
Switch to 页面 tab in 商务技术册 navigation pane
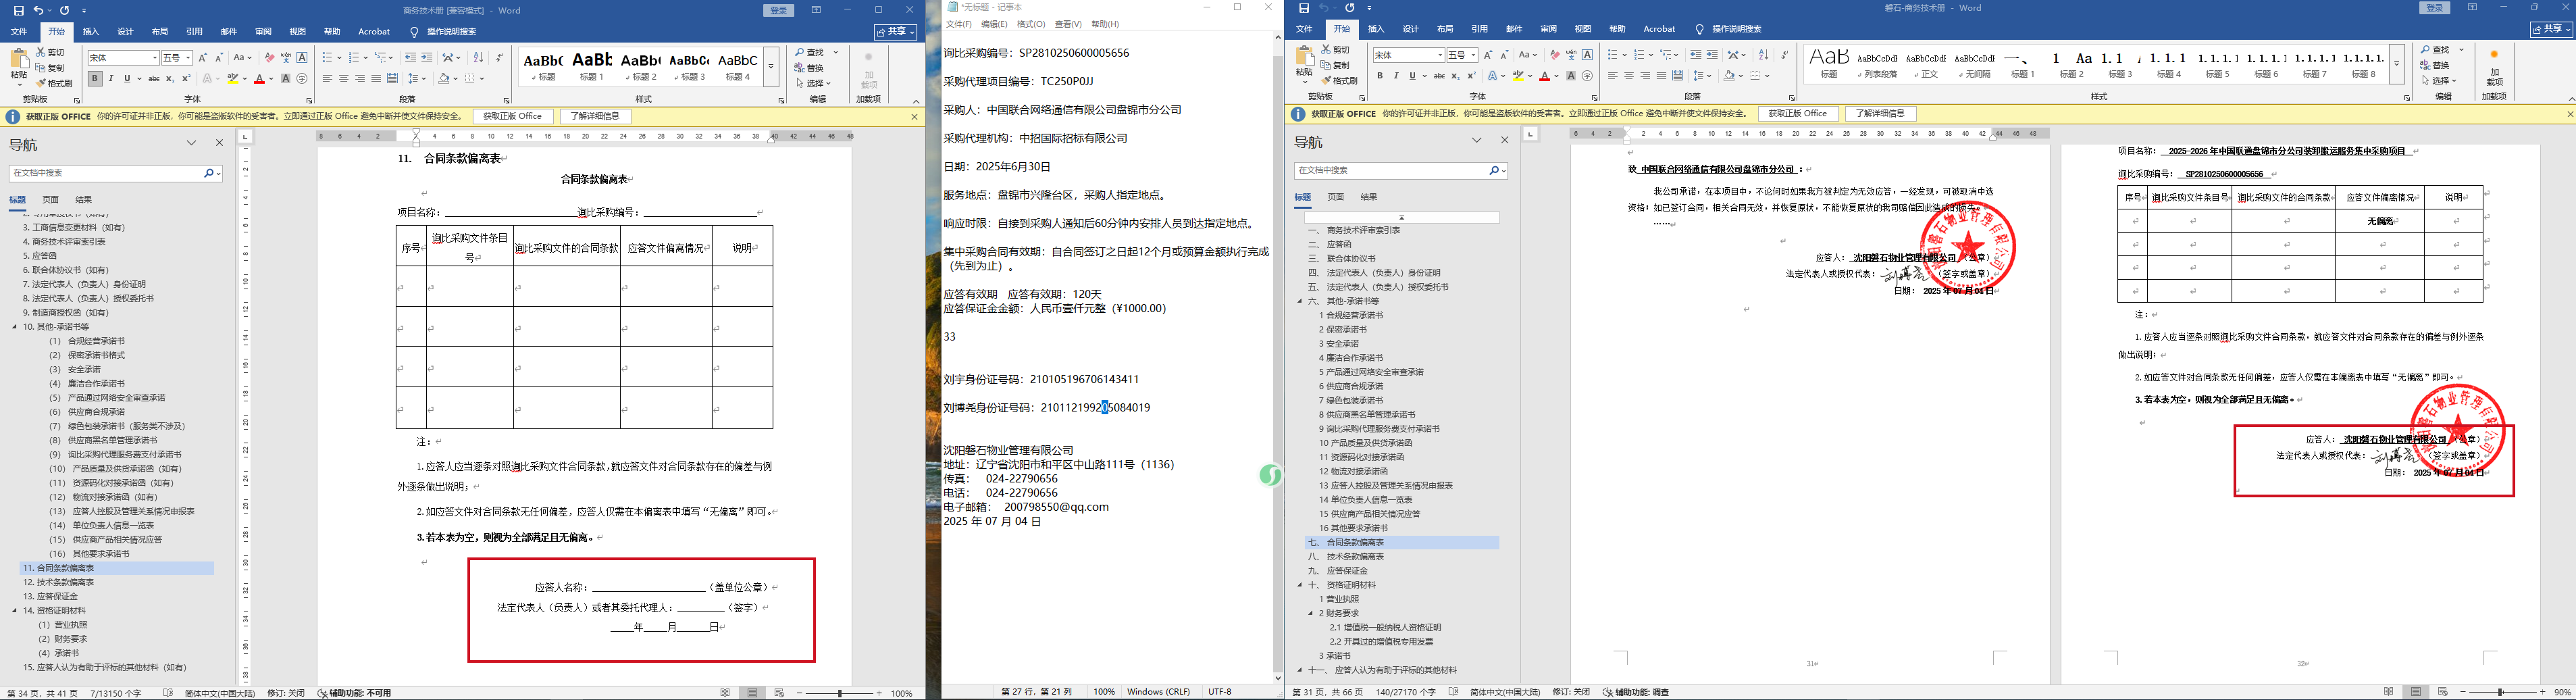(x=51, y=200)
